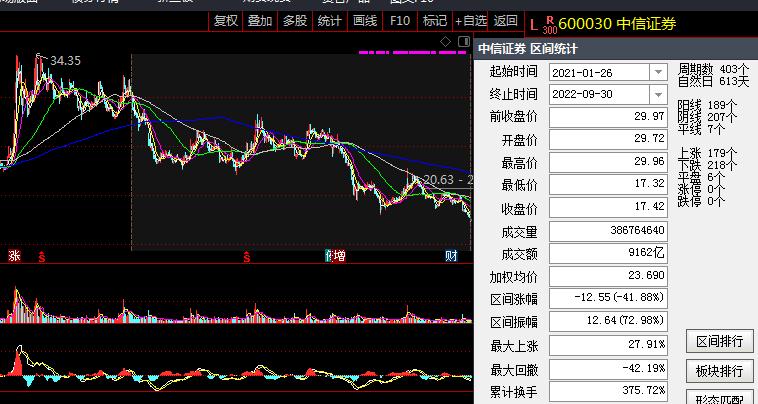
Task: Toggle the panel layout icon beside the diamond
Action: [464, 42]
